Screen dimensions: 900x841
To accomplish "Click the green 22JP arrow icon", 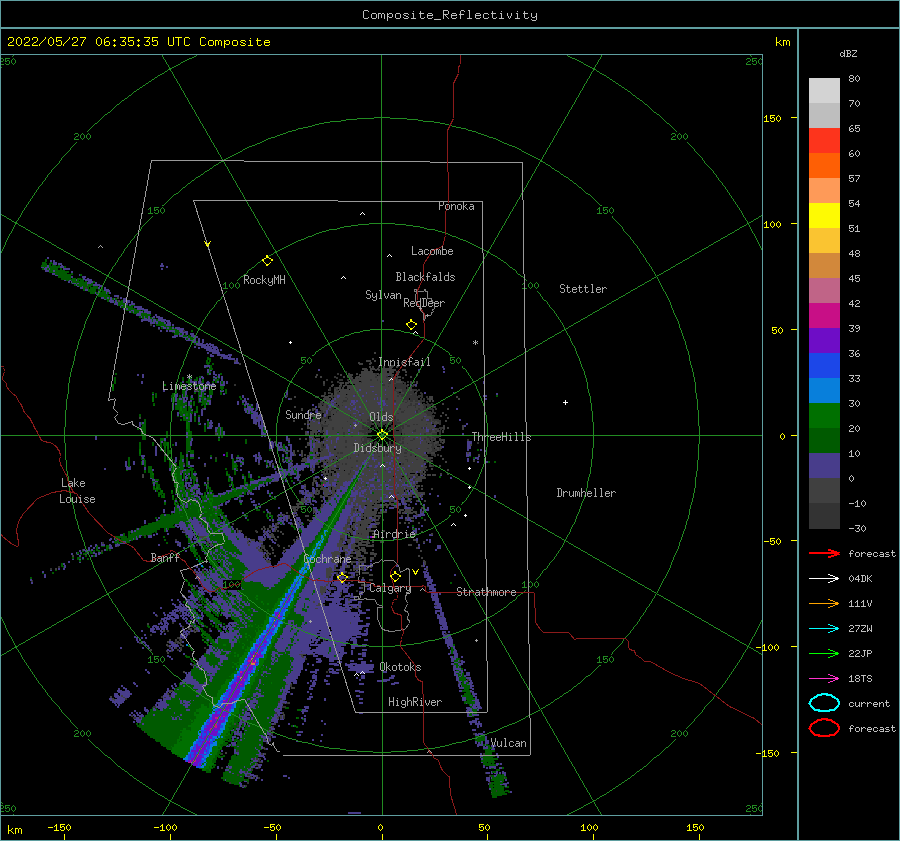I will click(824, 653).
